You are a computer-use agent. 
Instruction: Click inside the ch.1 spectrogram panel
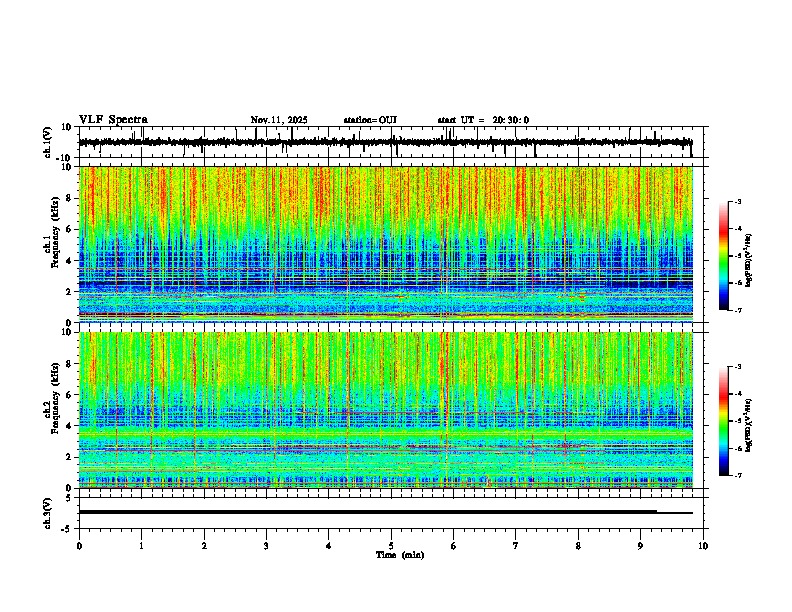[x=386, y=244]
